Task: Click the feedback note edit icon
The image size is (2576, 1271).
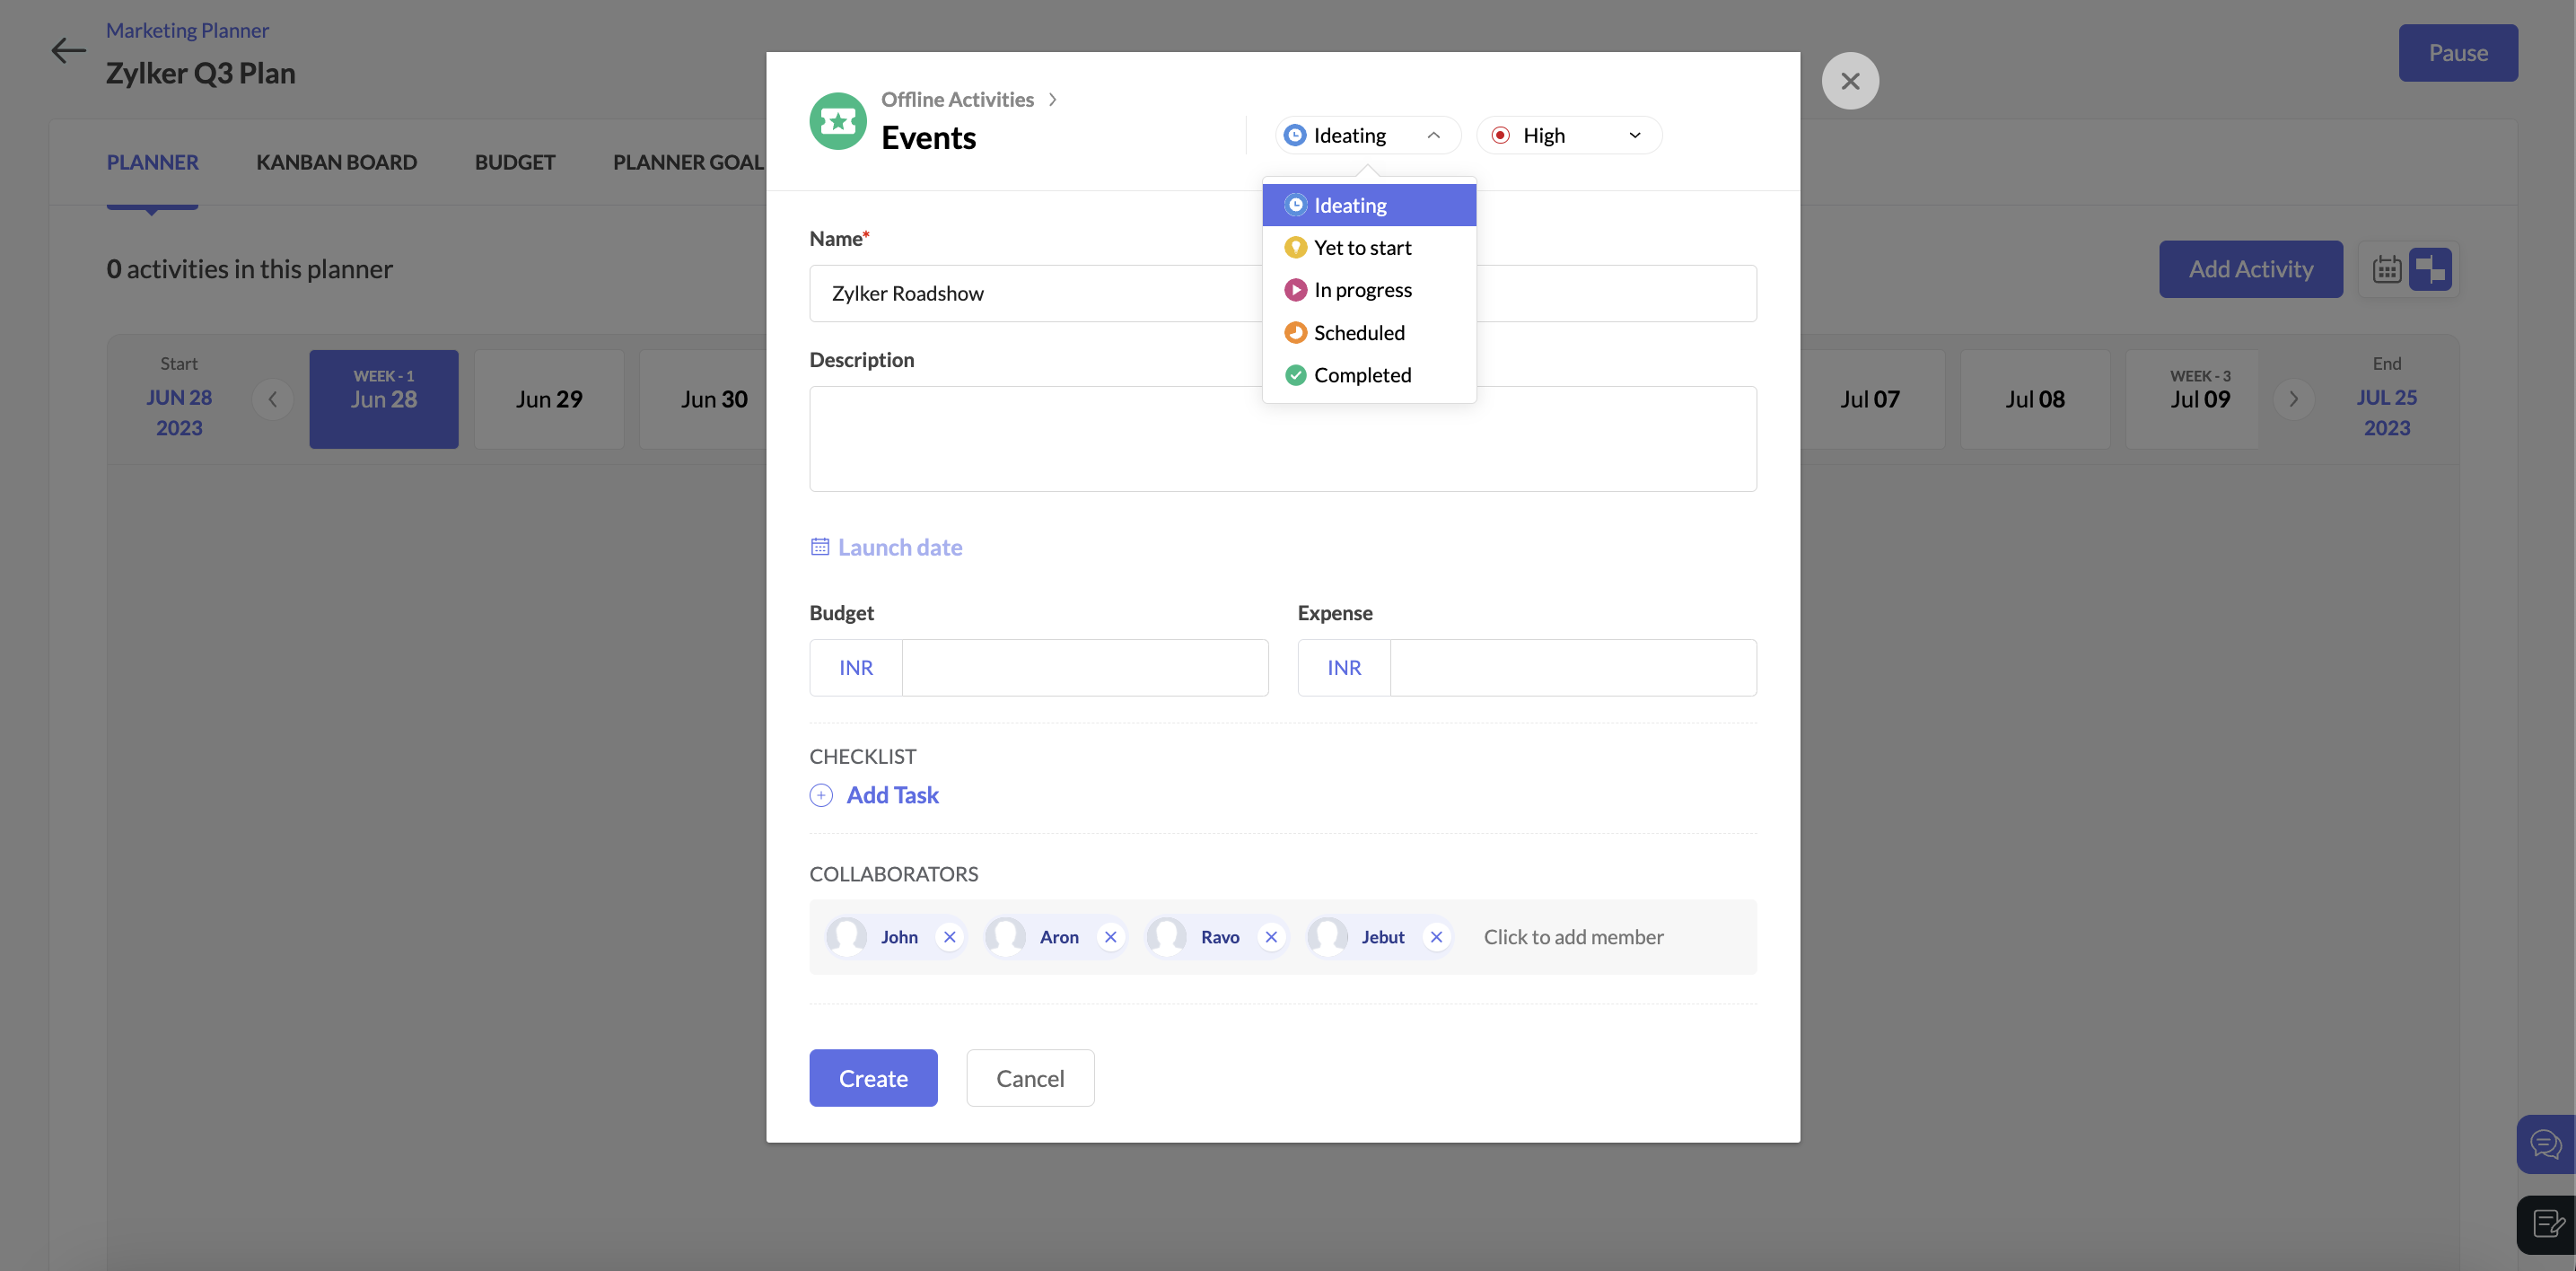Action: [x=2546, y=1224]
